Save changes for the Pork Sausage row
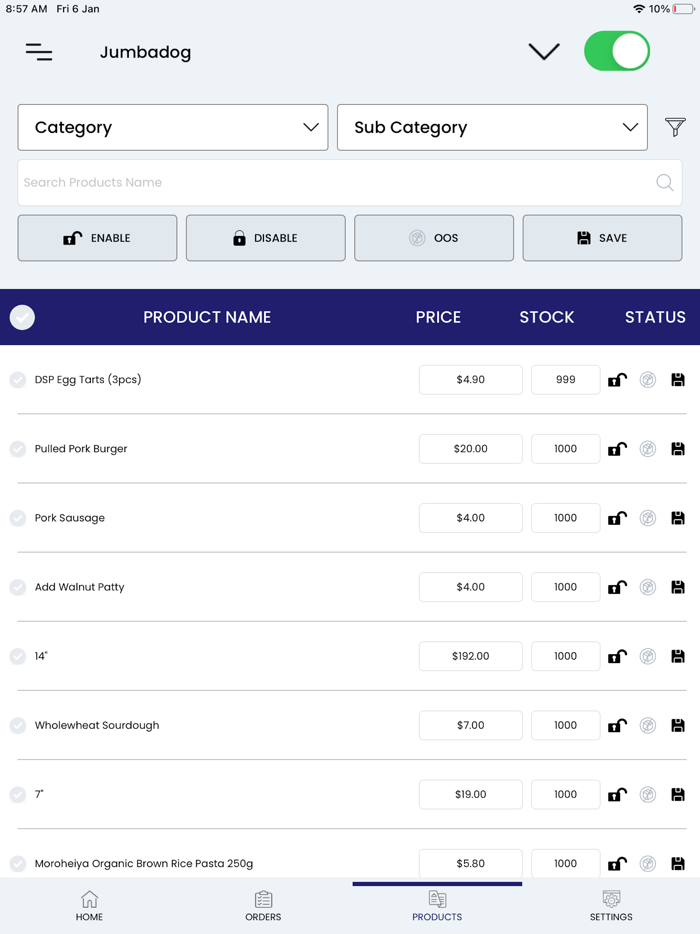Image resolution: width=700 pixels, height=934 pixels. tap(678, 518)
